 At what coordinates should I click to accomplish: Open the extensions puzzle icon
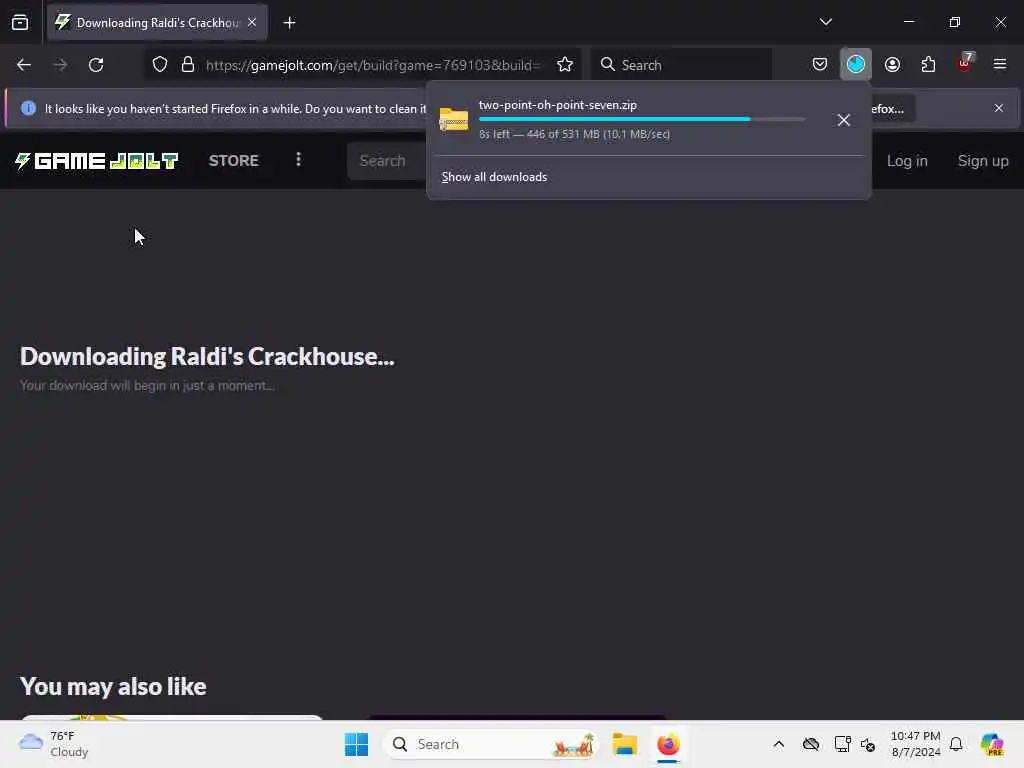[x=928, y=65]
